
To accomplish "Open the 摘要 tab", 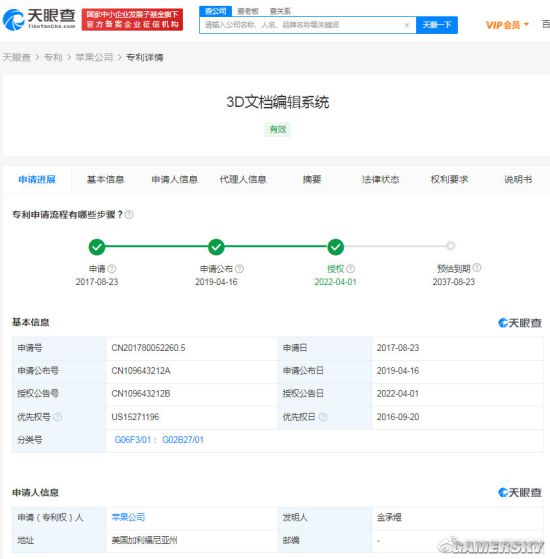I will 312,179.
